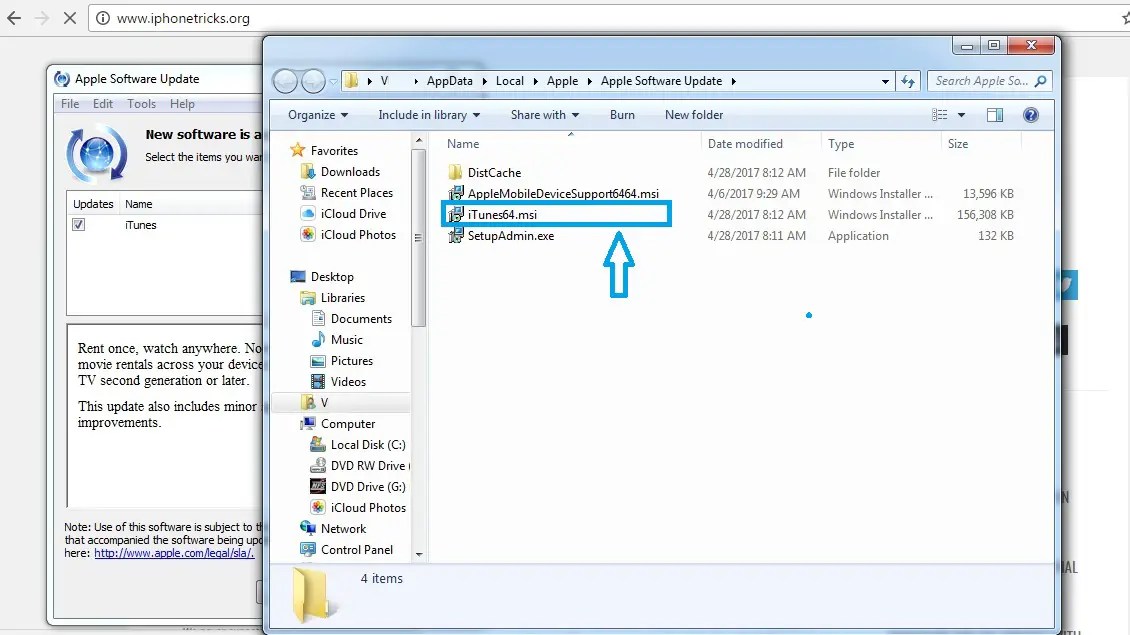This screenshot has width=1130, height=635.
Task: Open the Include in library dropdown
Action: [x=429, y=115]
